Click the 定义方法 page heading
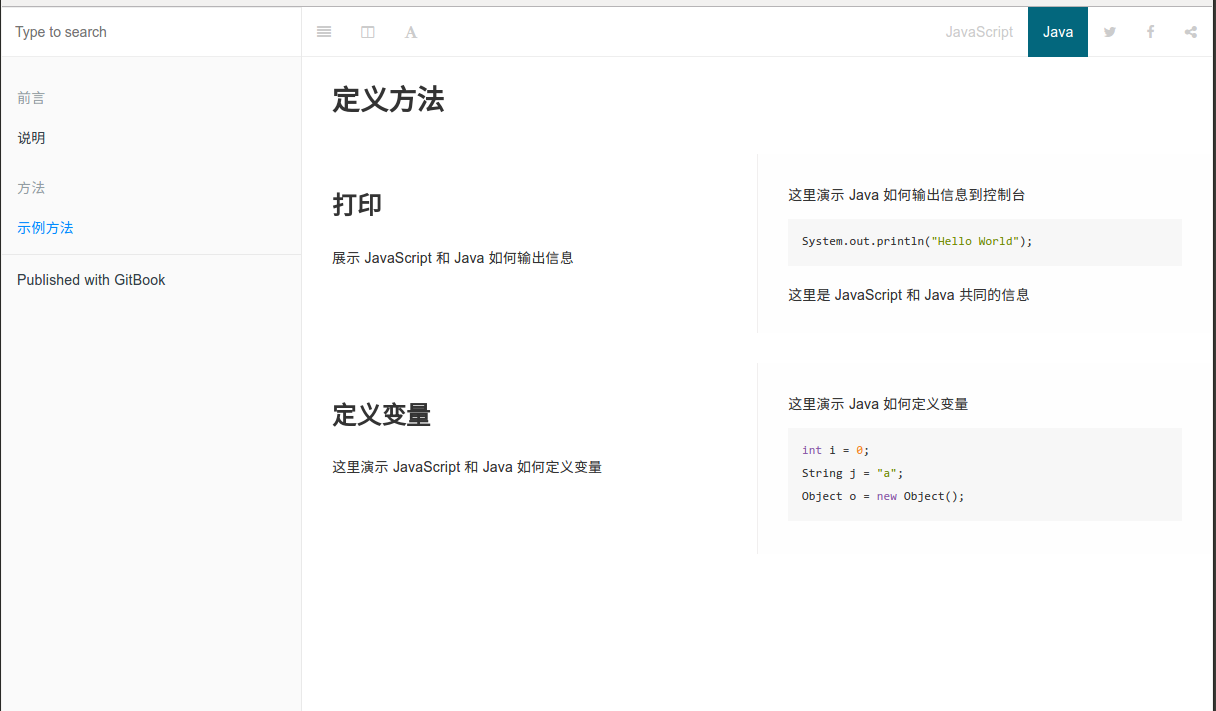1216x711 pixels. click(388, 100)
